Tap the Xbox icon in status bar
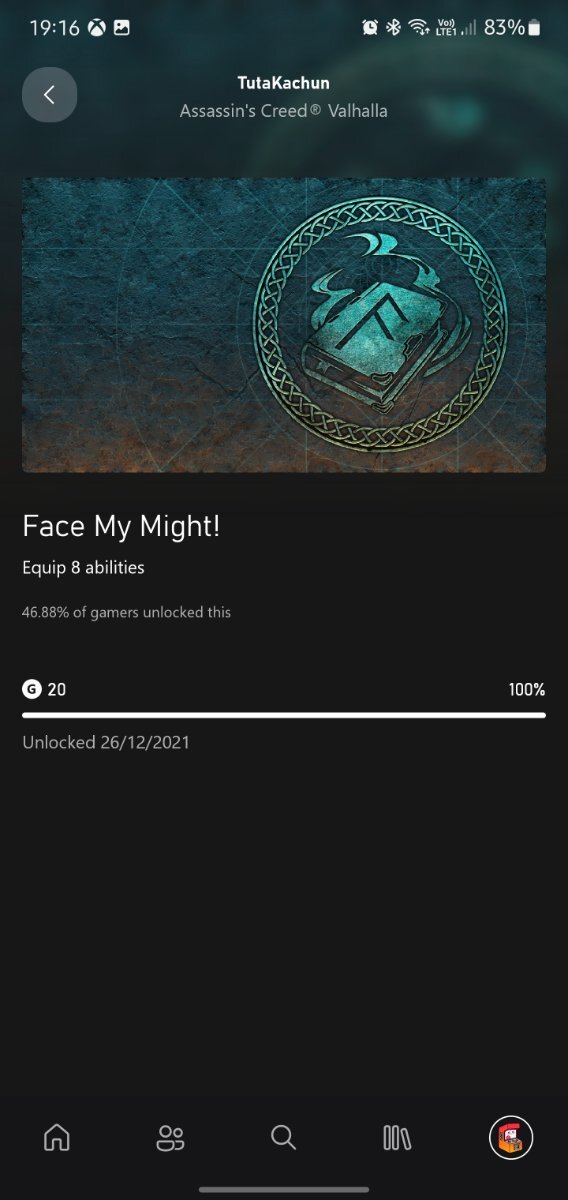The height and width of the screenshot is (1200, 568). [x=96, y=28]
